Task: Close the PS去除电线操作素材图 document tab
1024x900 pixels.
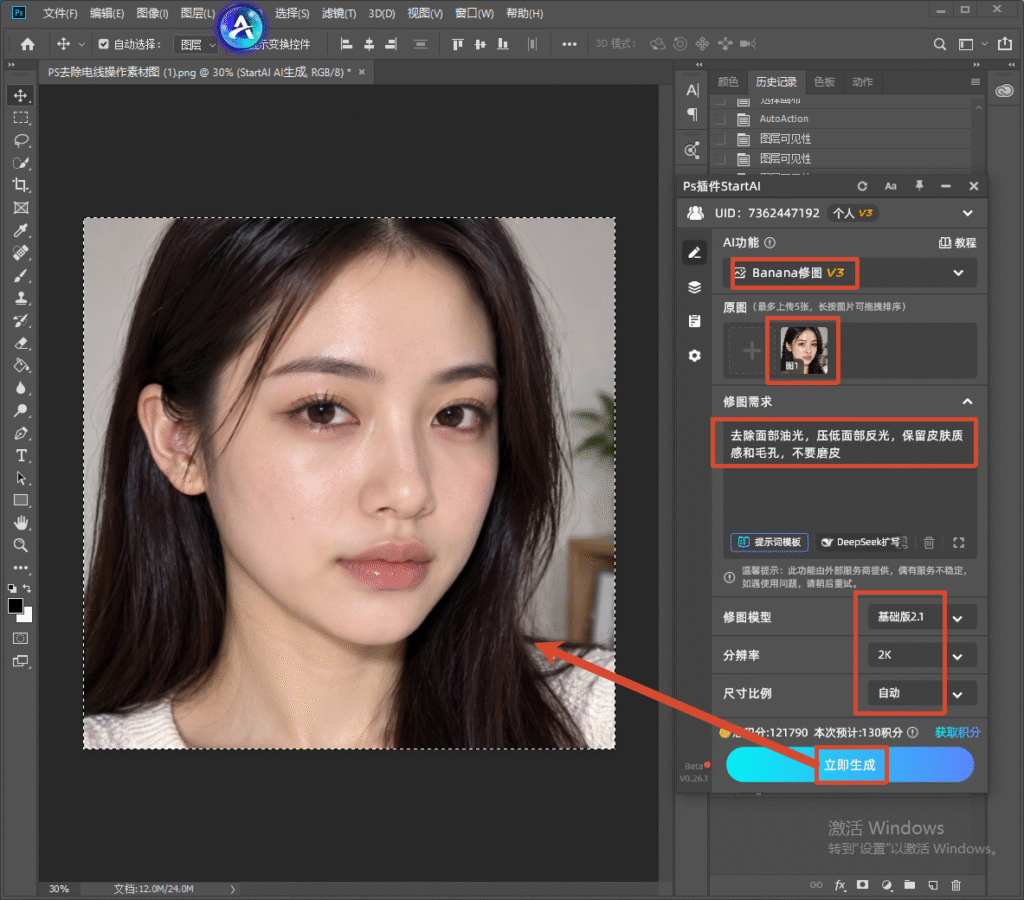Action: [x=361, y=72]
